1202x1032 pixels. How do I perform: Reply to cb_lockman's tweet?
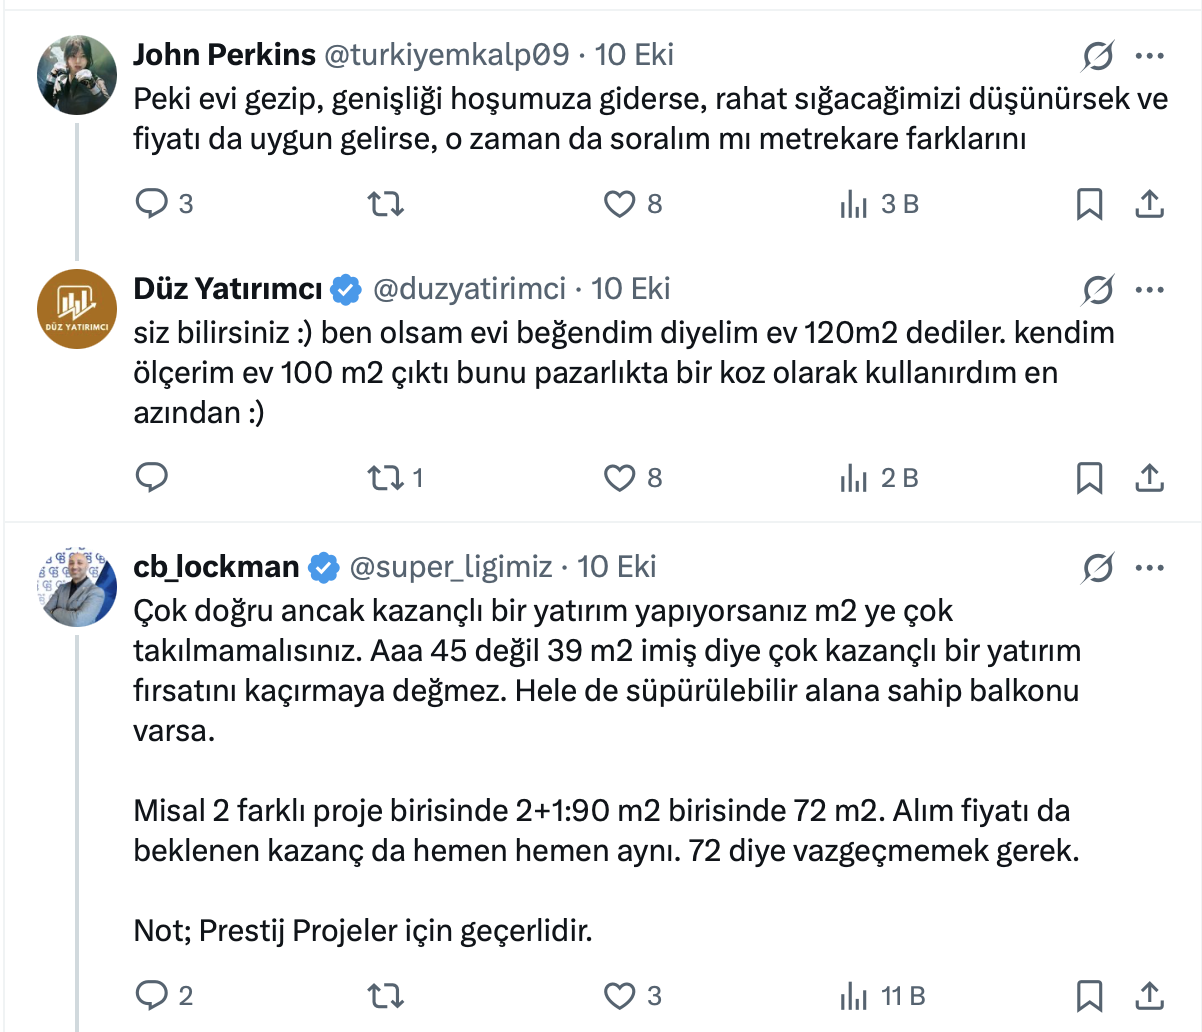(x=151, y=996)
